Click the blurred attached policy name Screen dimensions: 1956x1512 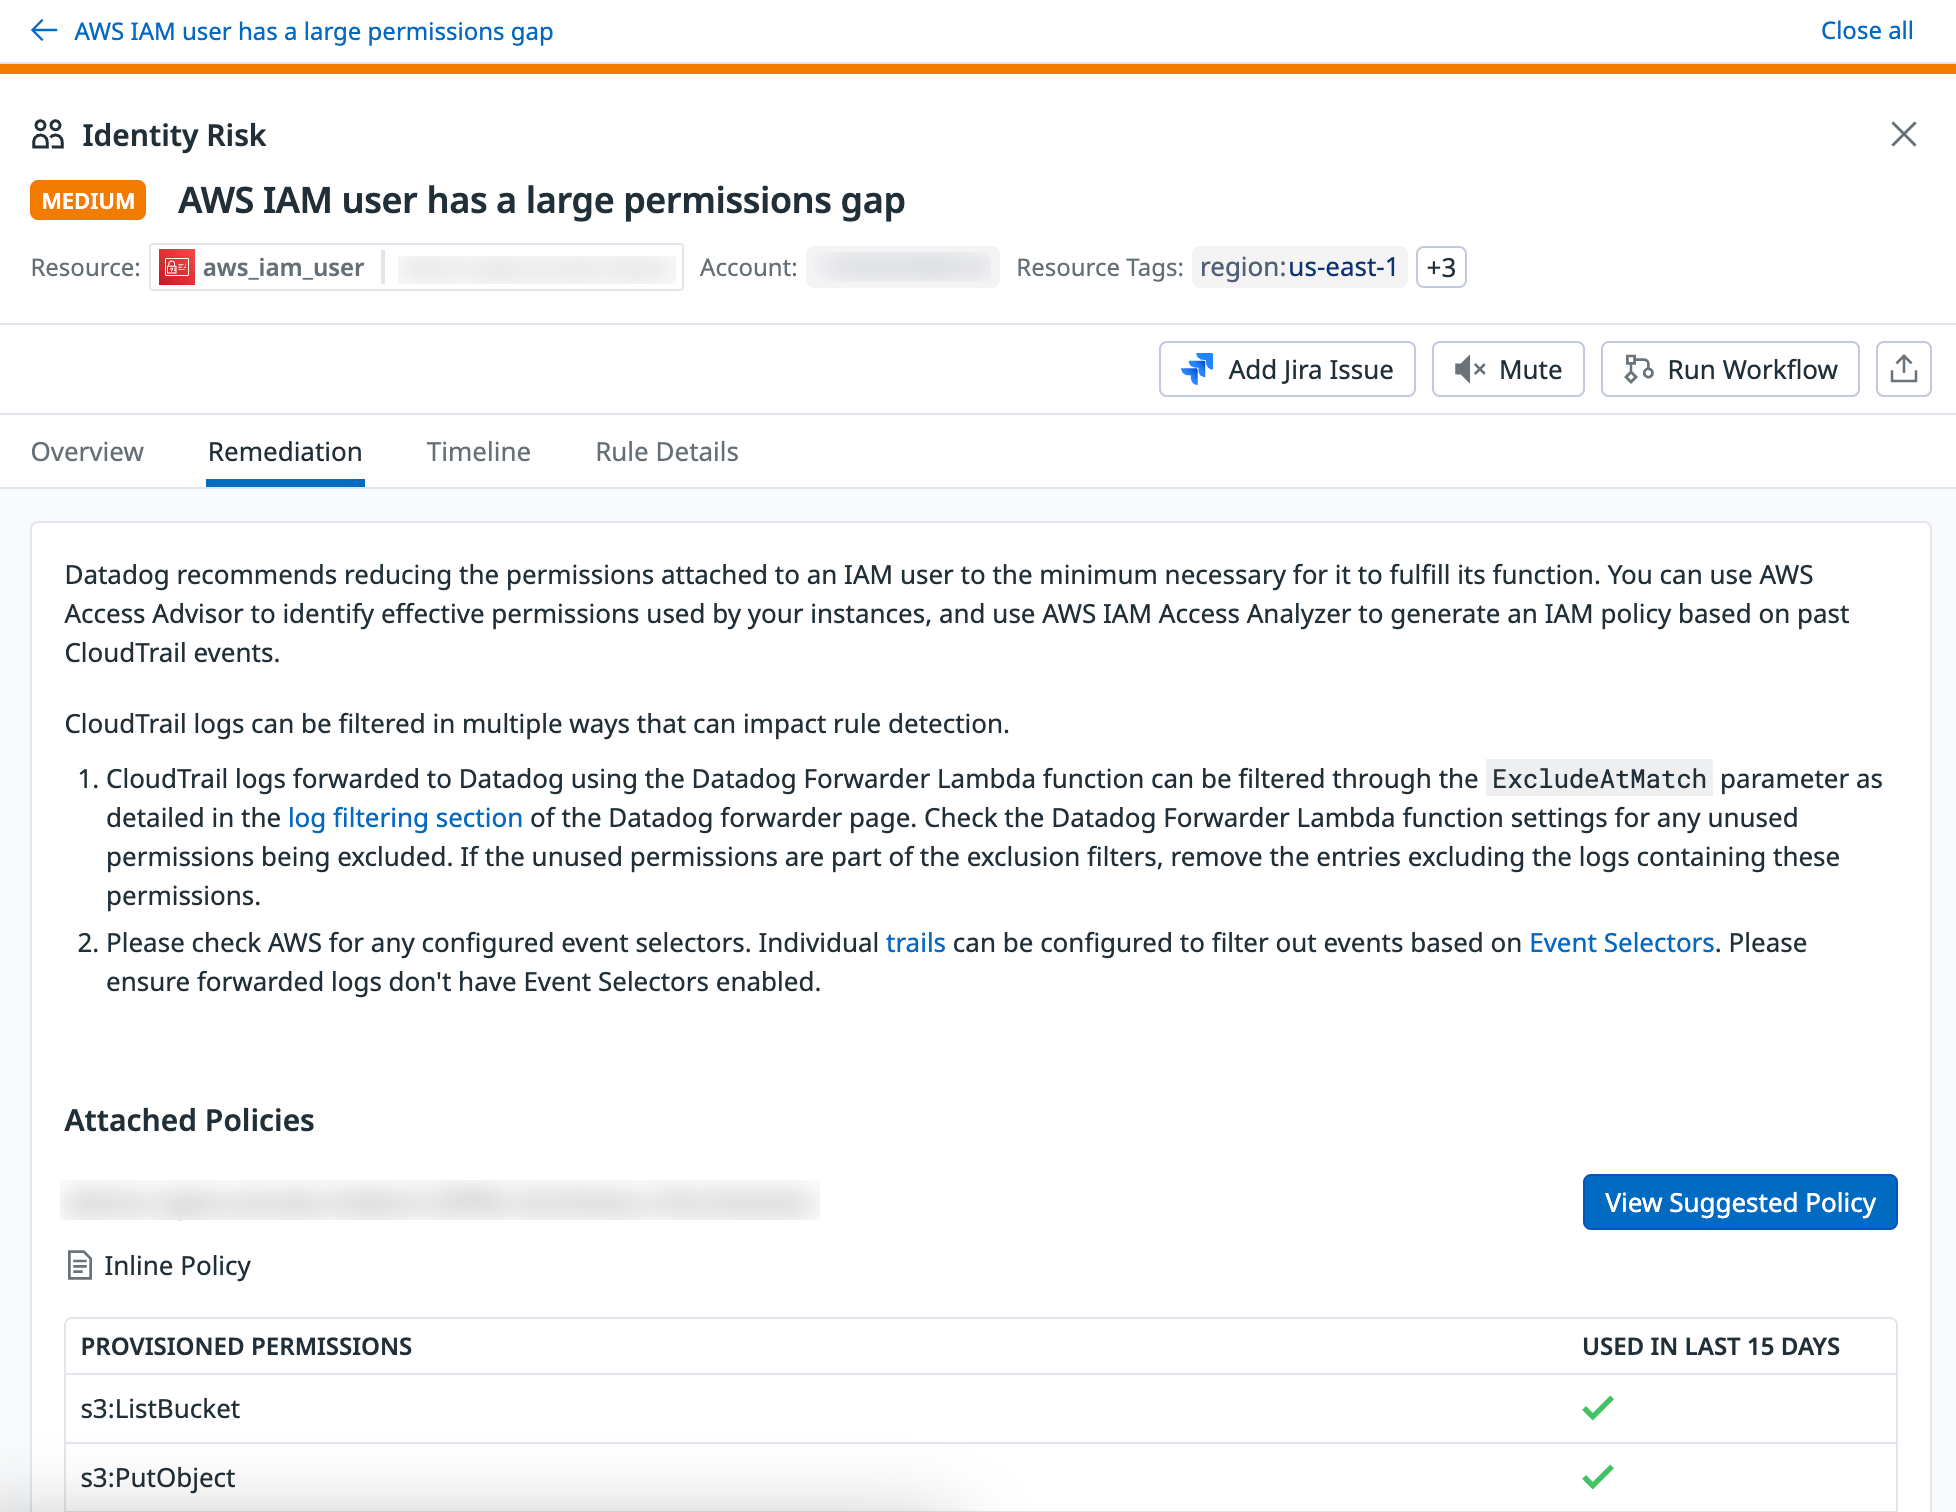pos(440,1200)
